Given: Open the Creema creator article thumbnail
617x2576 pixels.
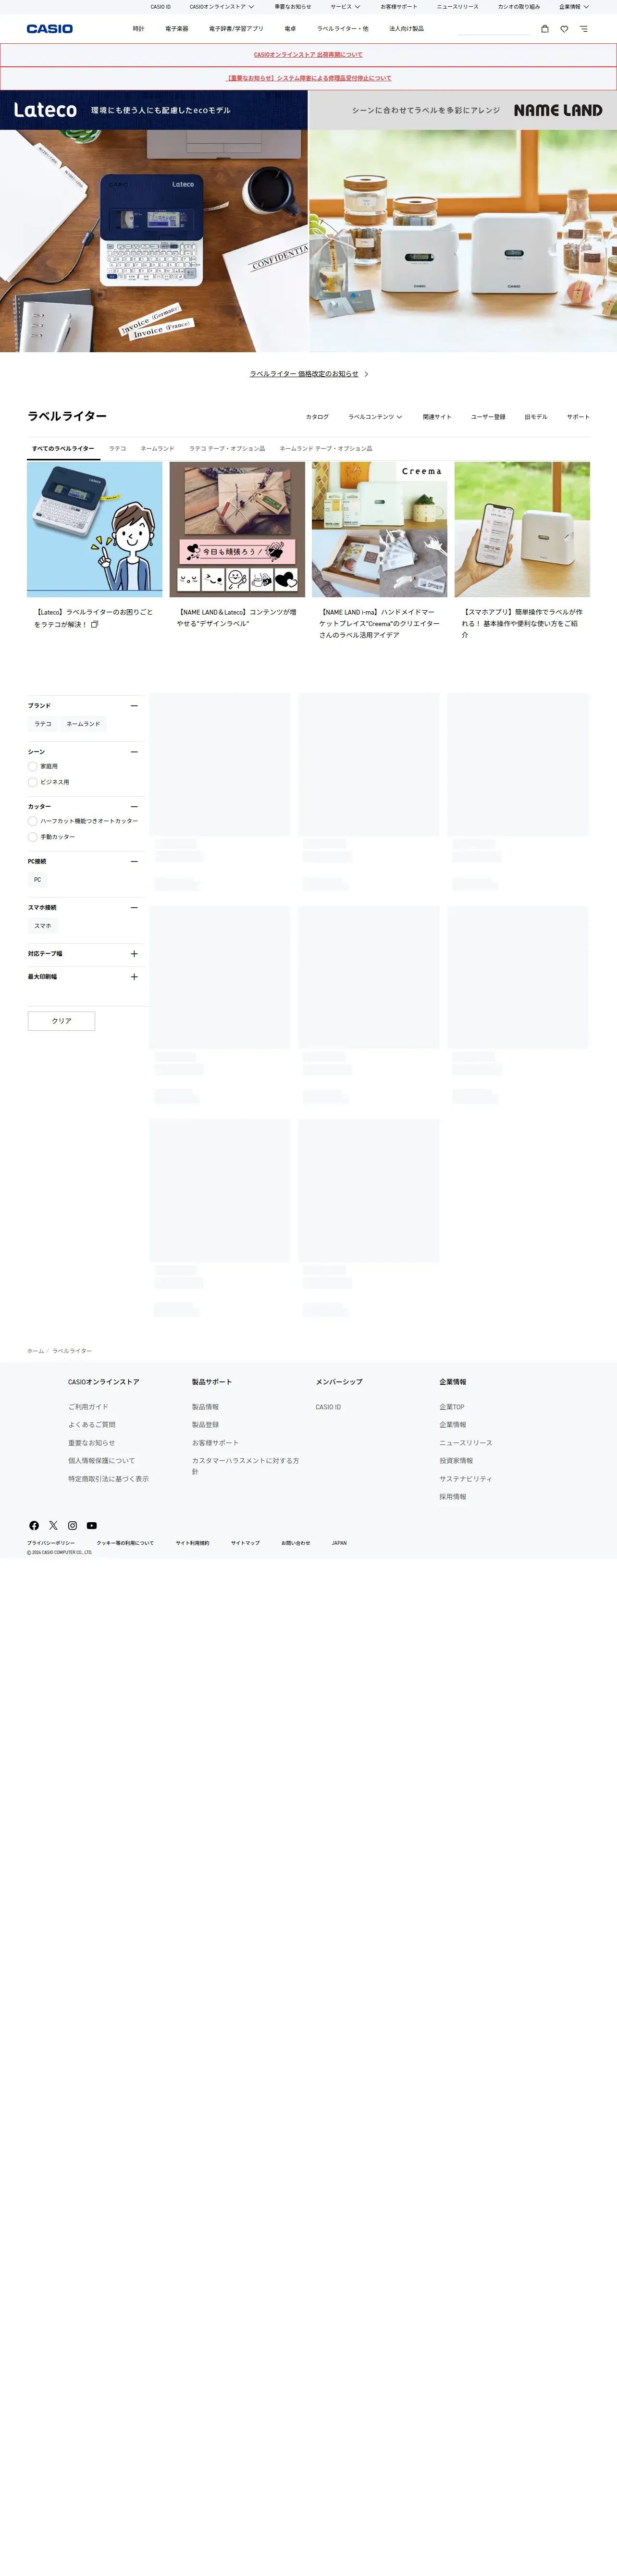Looking at the screenshot, I should point(379,529).
